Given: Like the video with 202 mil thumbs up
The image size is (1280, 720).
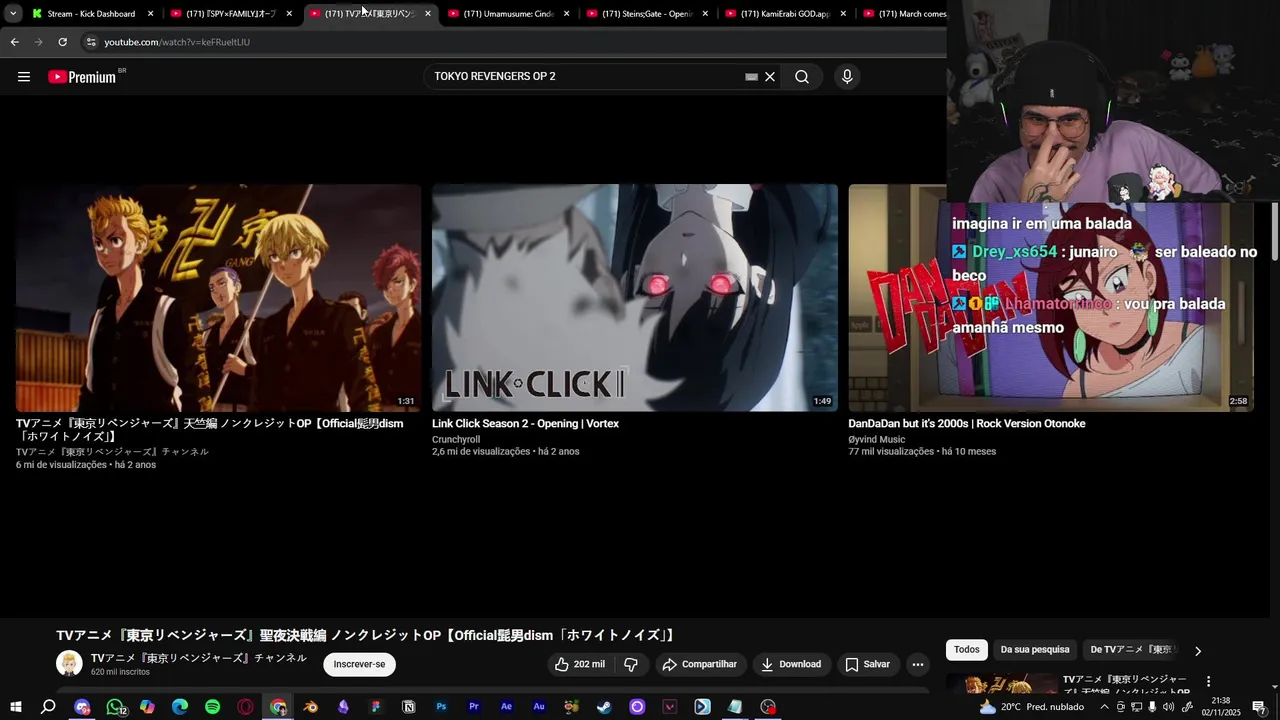Looking at the screenshot, I should [x=580, y=664].
